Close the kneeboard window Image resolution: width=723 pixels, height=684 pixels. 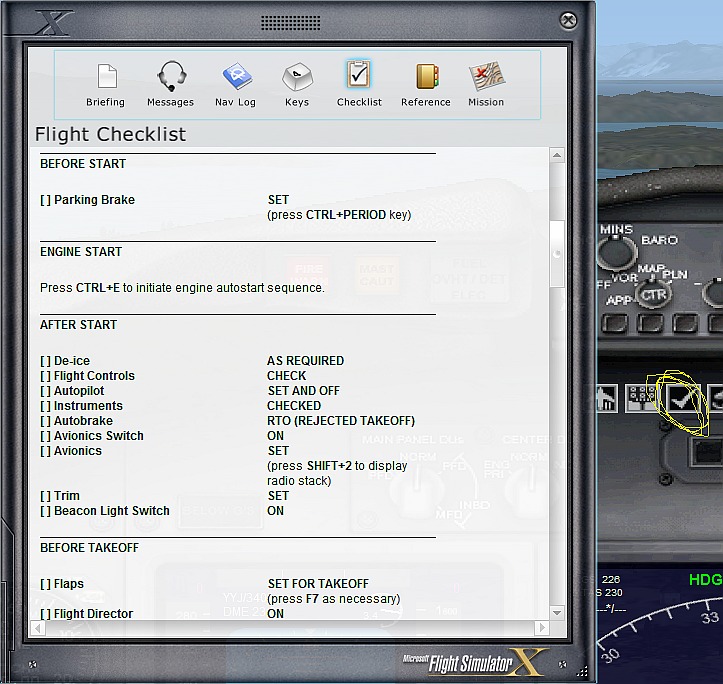point(568,19)
